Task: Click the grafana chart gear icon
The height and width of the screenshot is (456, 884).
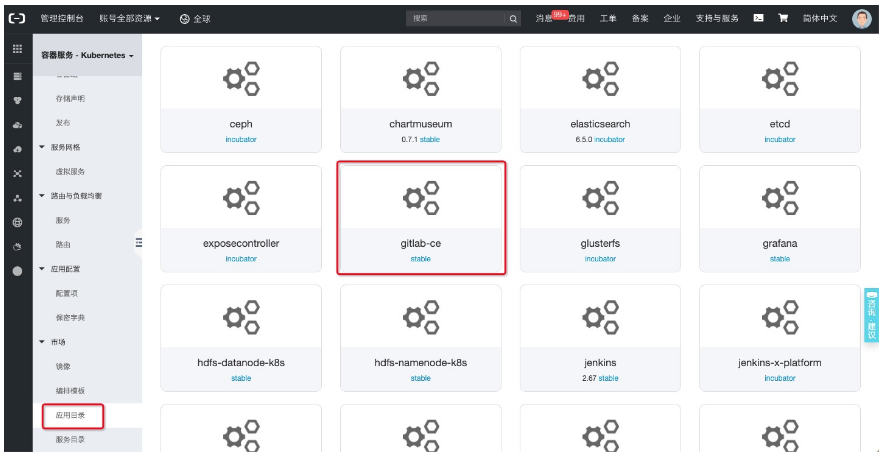Action: (x=780, y=198)
